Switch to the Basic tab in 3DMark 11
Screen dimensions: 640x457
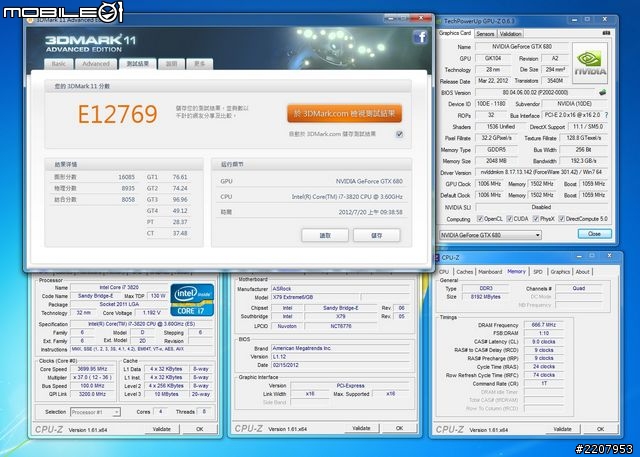59,64
